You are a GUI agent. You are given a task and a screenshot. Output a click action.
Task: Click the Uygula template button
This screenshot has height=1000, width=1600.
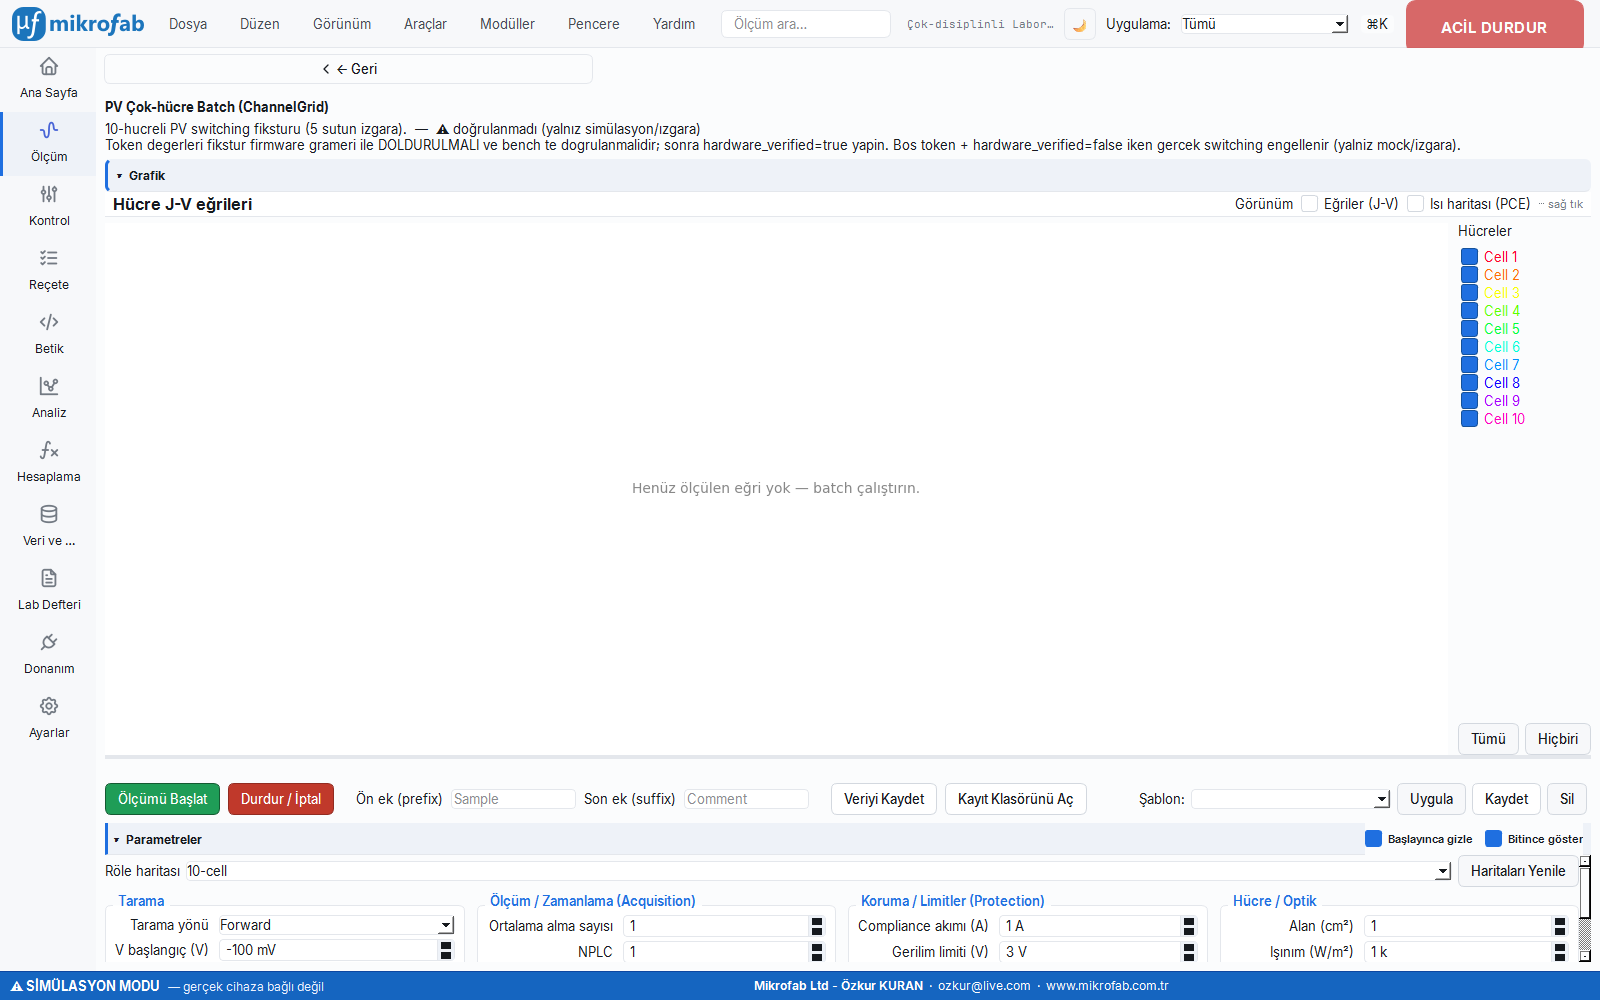coord(1432,799)
